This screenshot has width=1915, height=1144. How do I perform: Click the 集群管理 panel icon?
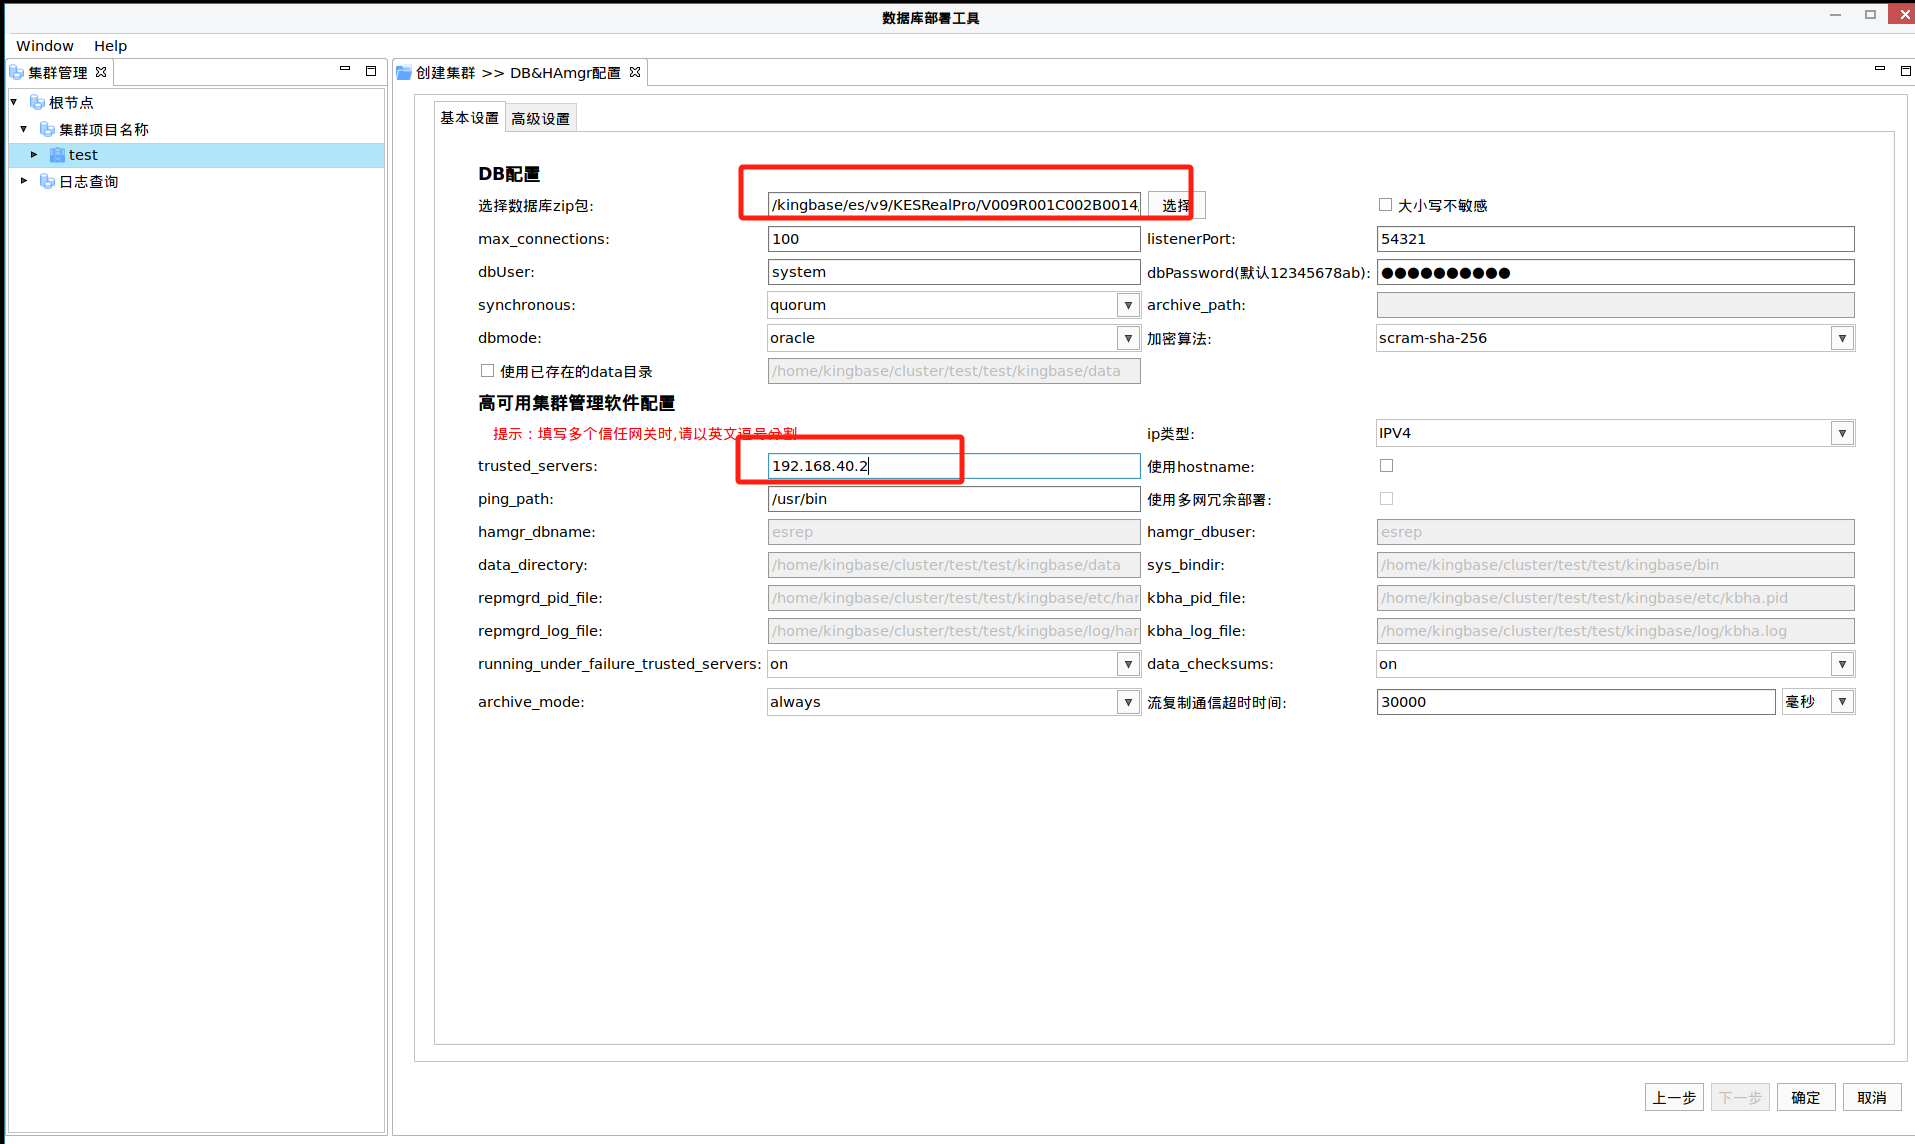pos(17,72)
